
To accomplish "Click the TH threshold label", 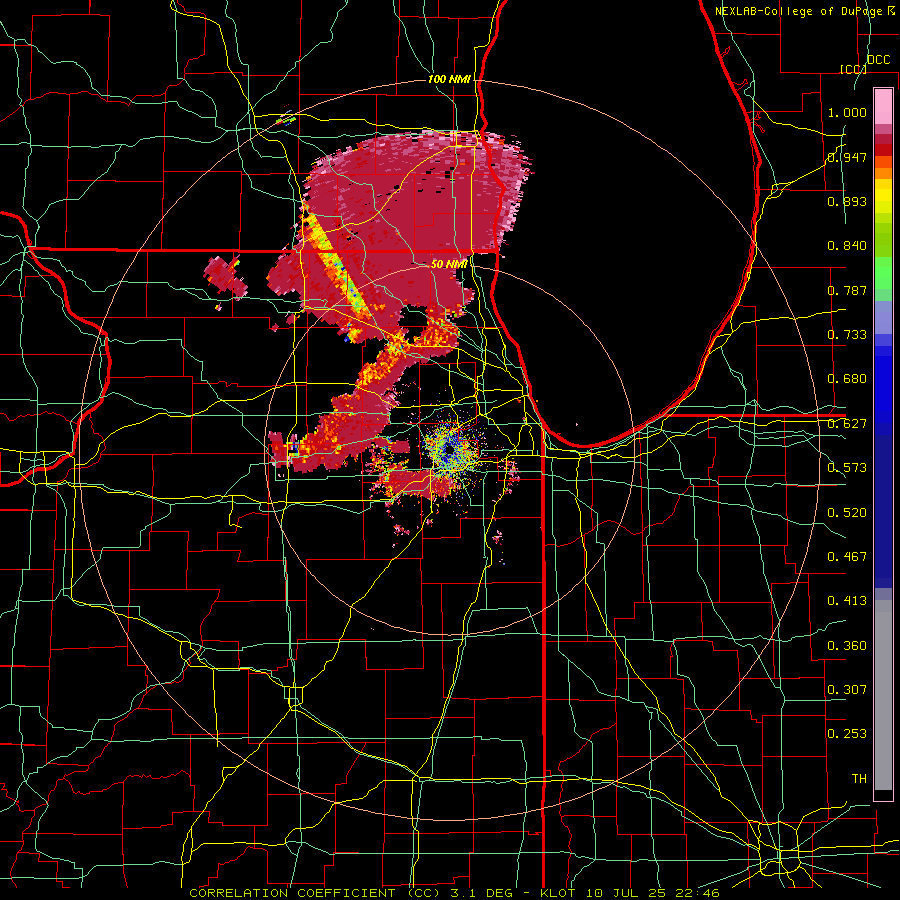I will tap(859, 779).
